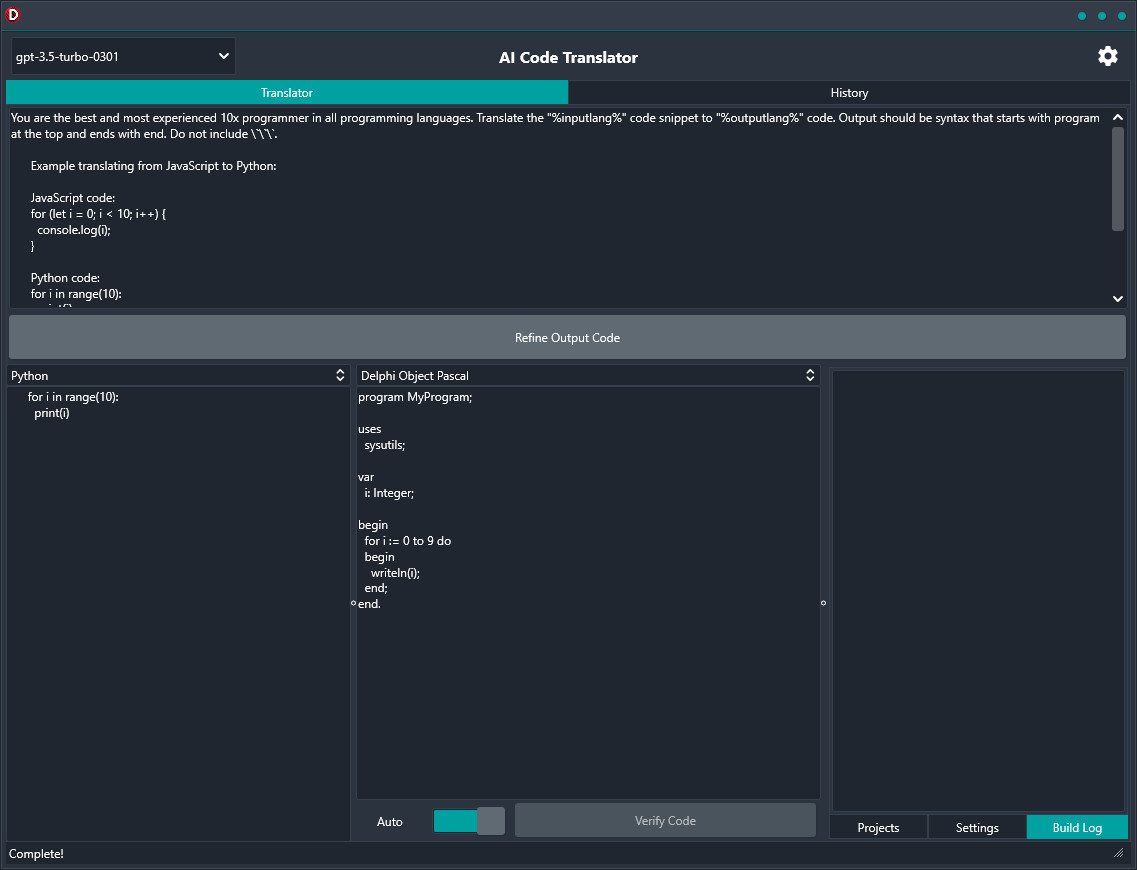Click 'program MyProgram;' line in output

[415, 397]
